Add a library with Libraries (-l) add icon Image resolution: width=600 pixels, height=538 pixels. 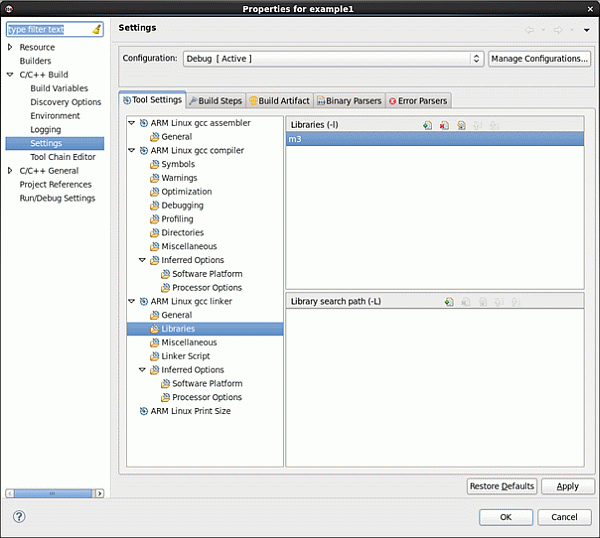pos(427,125)
